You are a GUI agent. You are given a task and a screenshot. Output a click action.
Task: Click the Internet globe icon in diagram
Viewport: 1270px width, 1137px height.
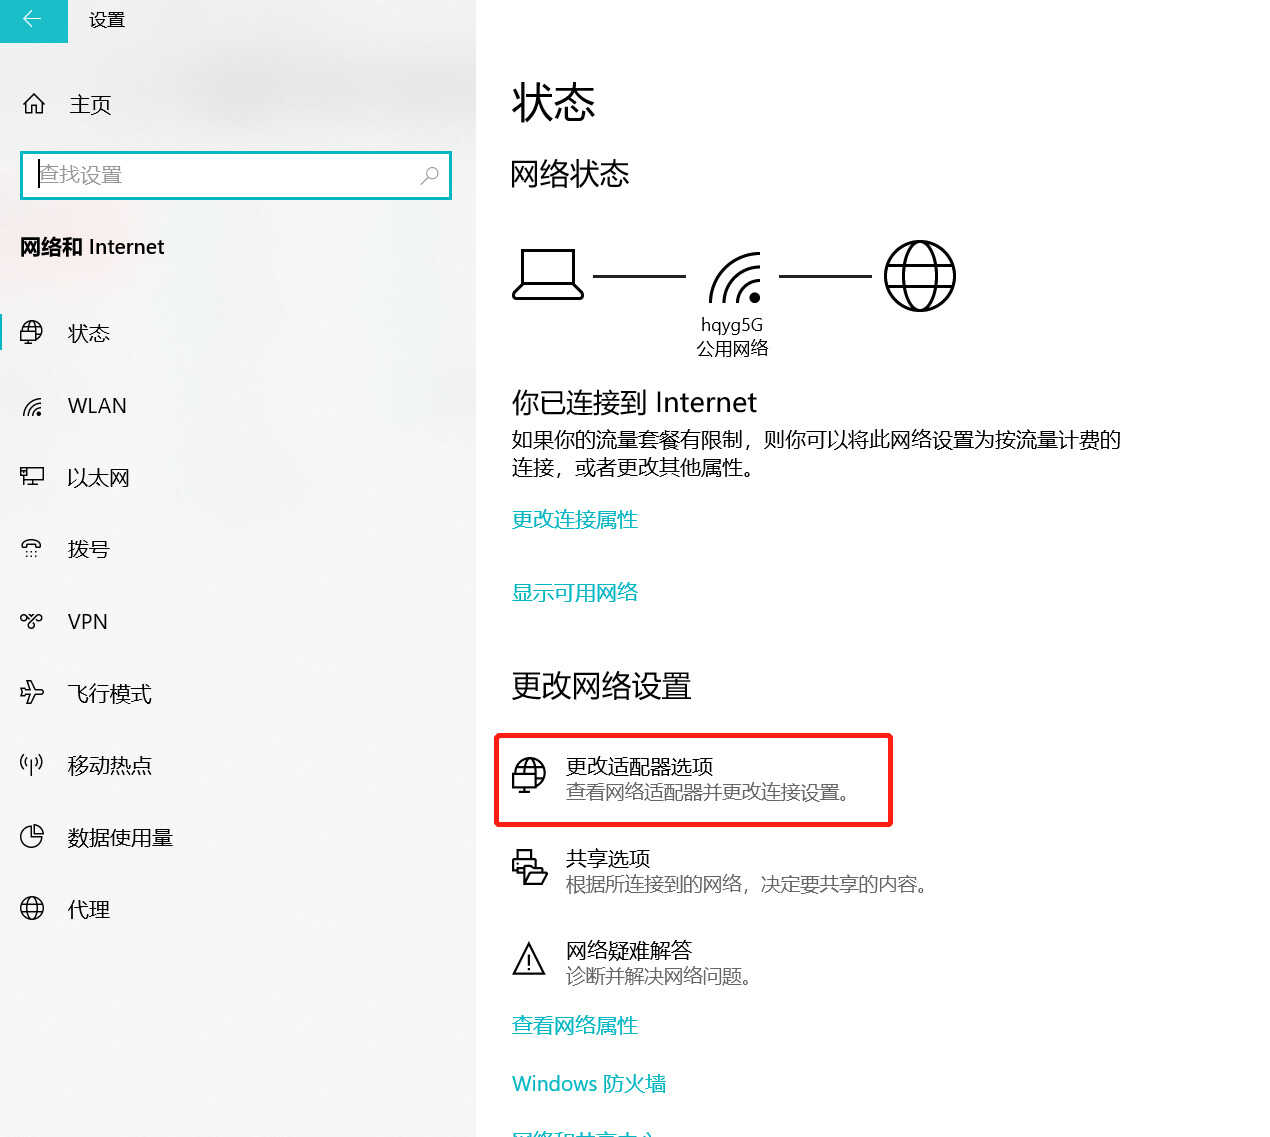pyautogui.click(x=920, y=276)
